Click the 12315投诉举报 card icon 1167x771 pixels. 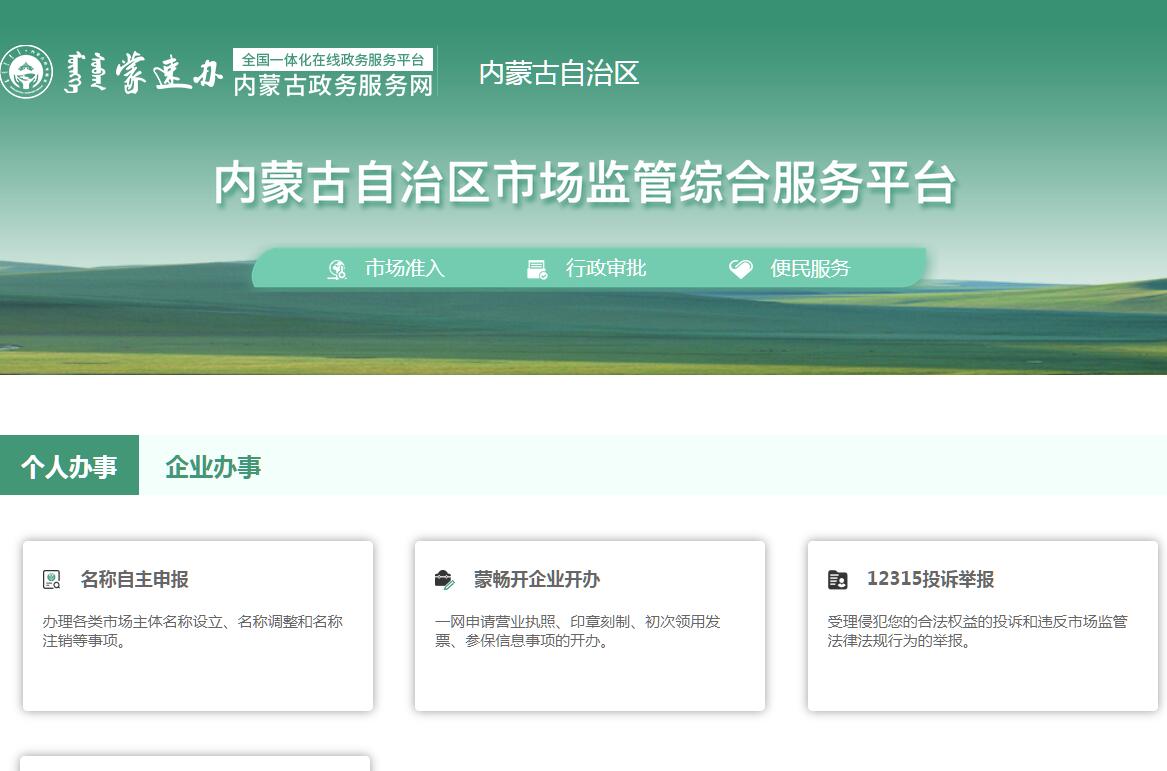tap(838, 579)
